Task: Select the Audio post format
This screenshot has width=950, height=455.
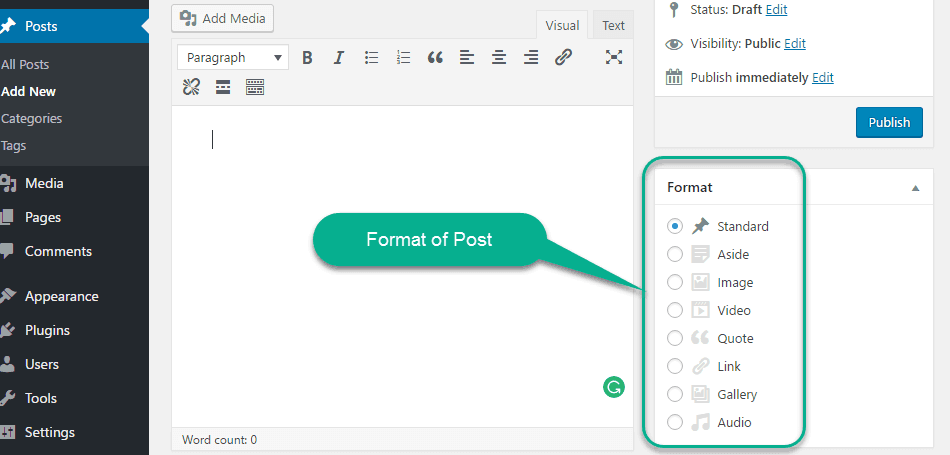Action: click(674, 422)
